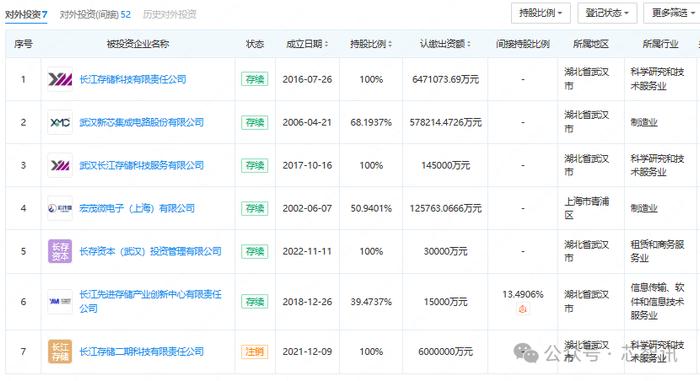
Task: Click the date 2022-11-11
Action: click(307, 251)
